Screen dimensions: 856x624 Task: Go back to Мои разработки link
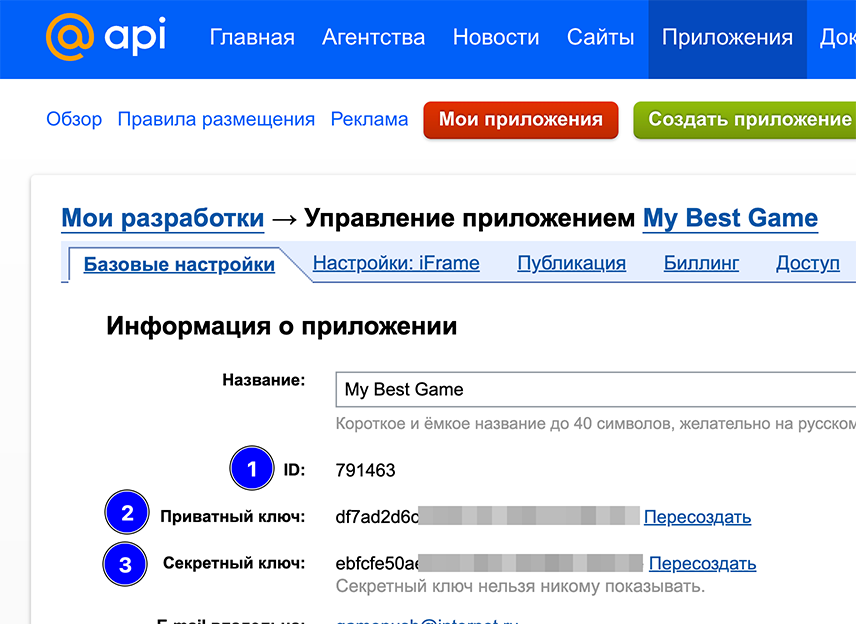pyautogui.click(x=163, y=218)
